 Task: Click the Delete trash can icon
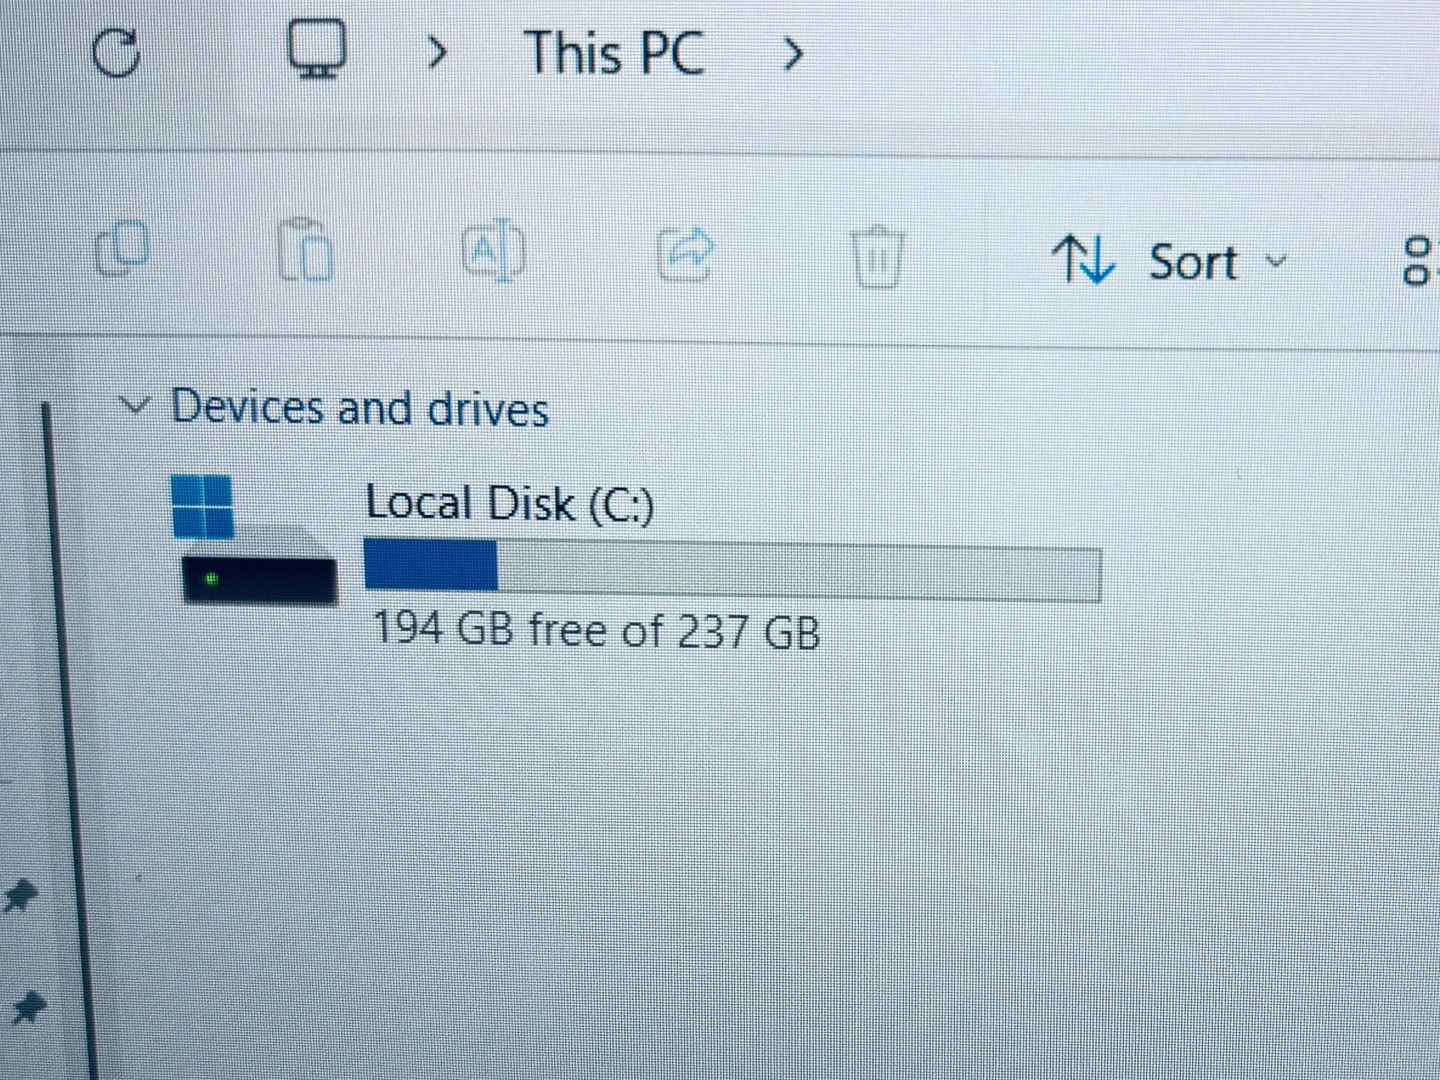coord(877,256)
